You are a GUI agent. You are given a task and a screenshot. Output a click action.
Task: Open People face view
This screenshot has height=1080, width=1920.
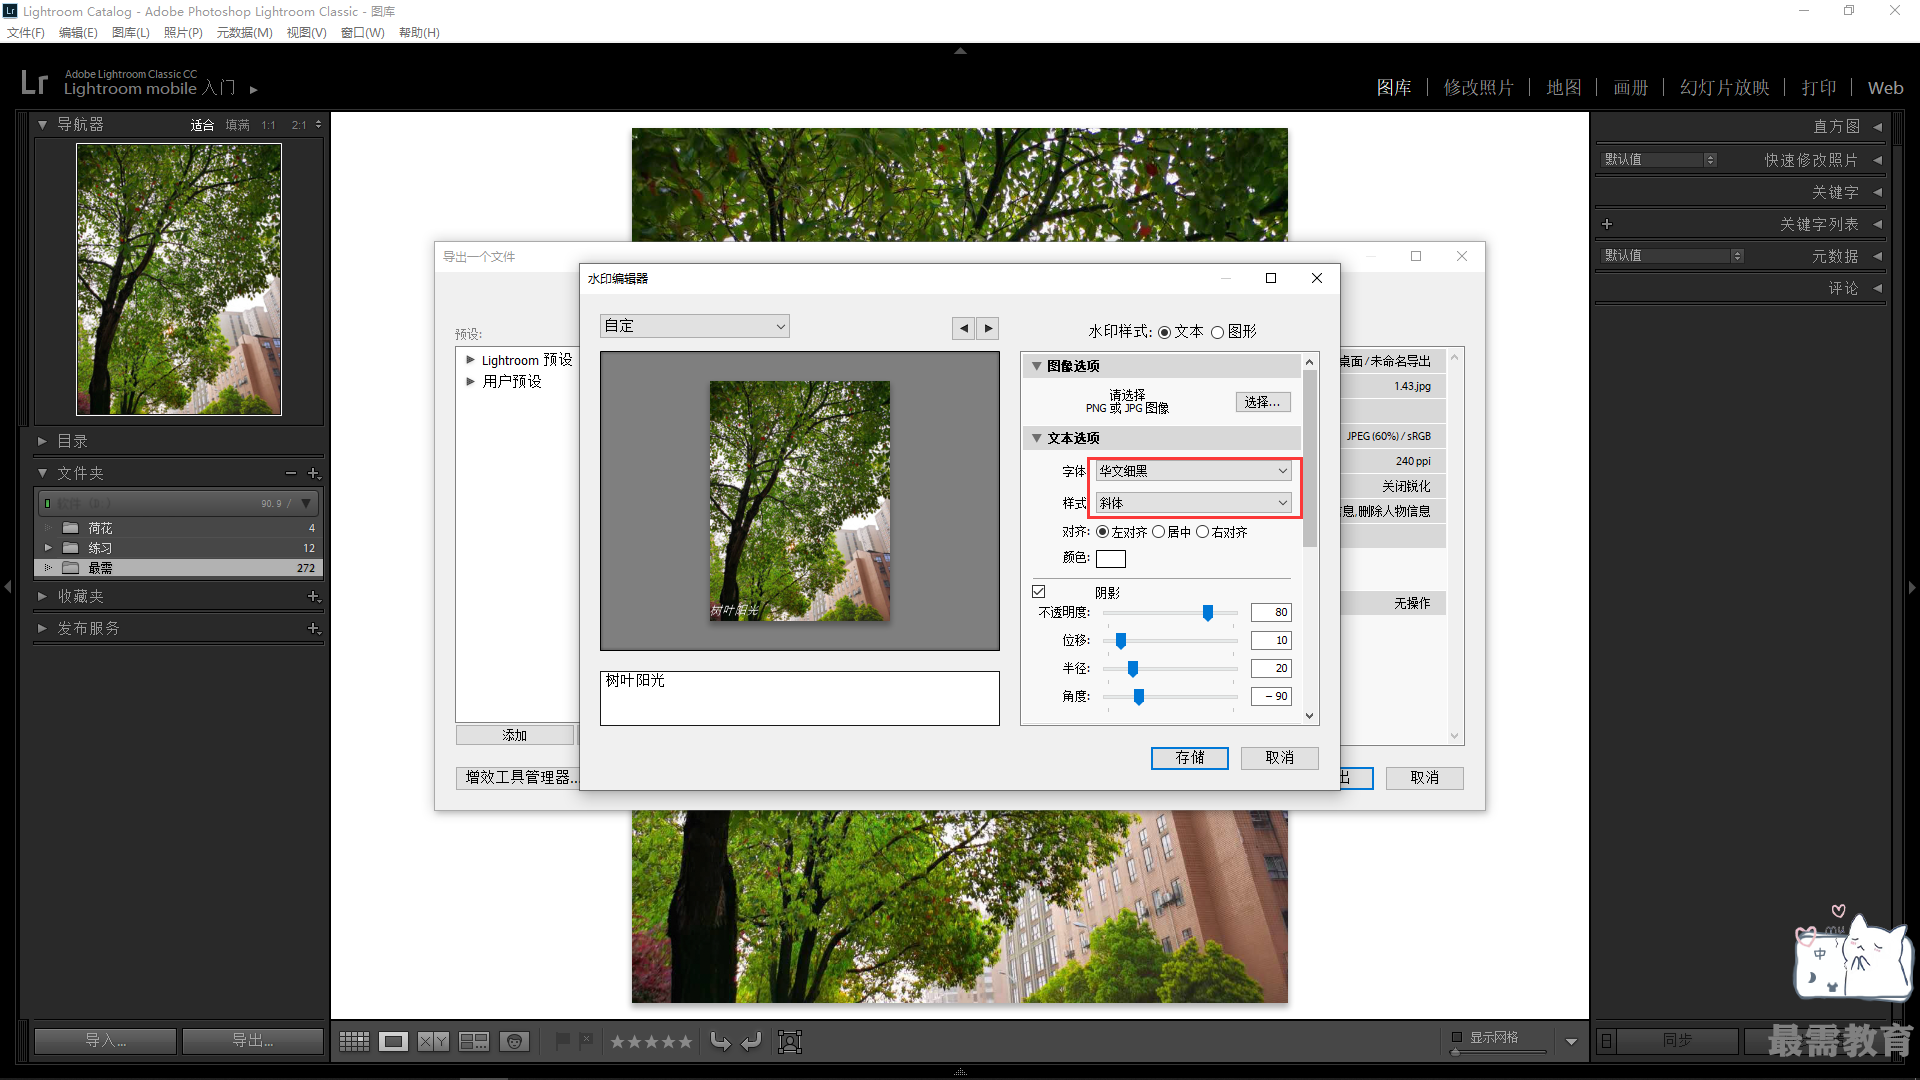pyautogui.click(x=514, y=1042)
